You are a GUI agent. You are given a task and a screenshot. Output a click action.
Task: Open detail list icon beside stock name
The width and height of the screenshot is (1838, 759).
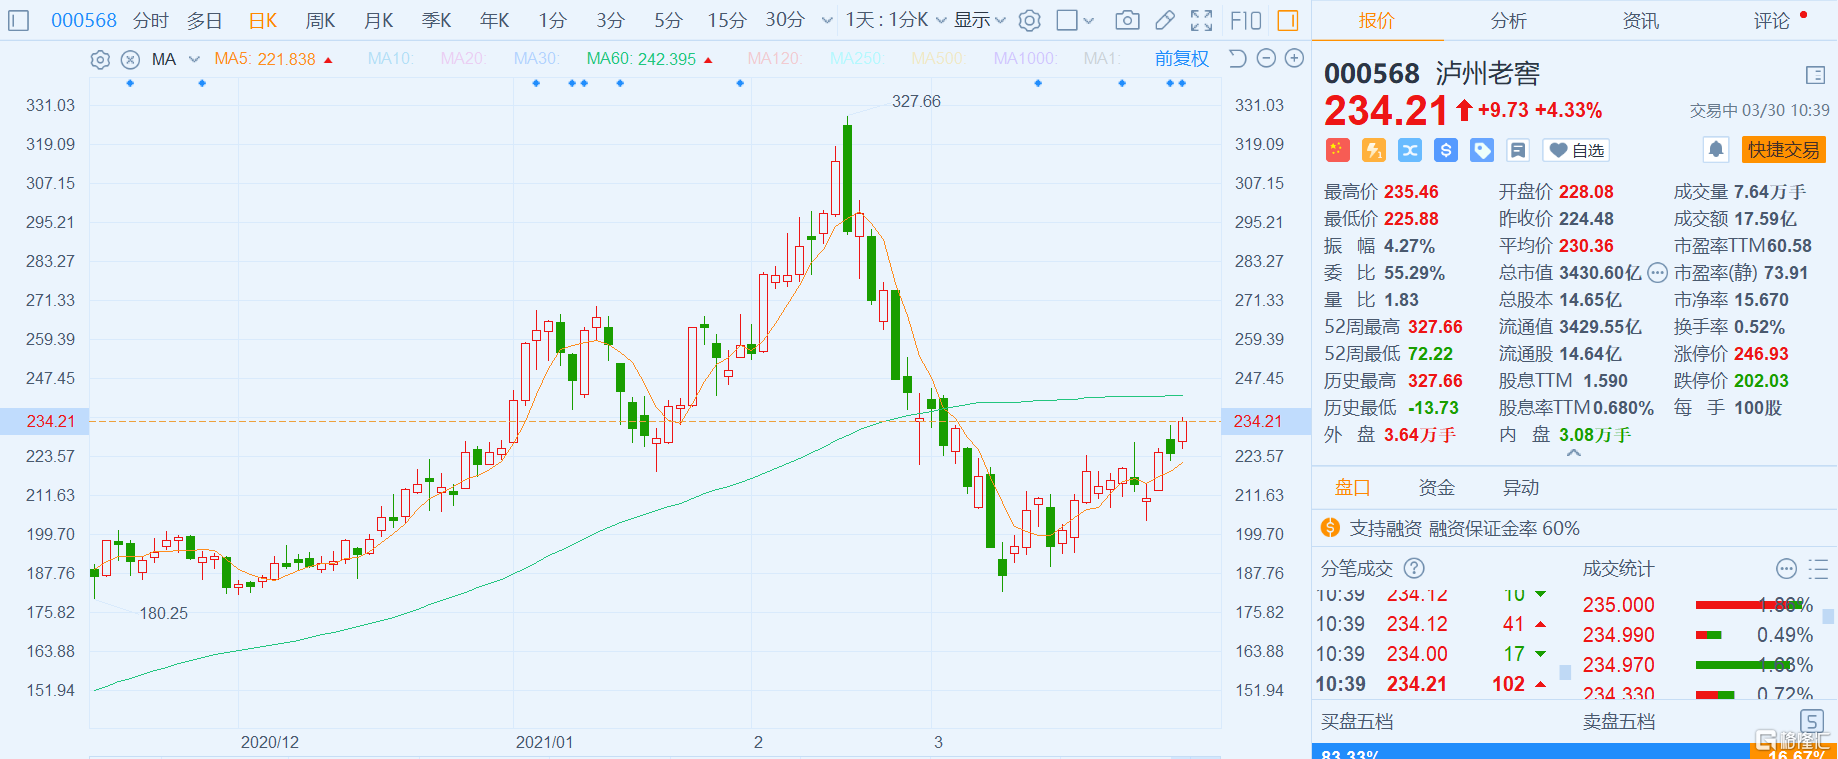pos(1816,75)
